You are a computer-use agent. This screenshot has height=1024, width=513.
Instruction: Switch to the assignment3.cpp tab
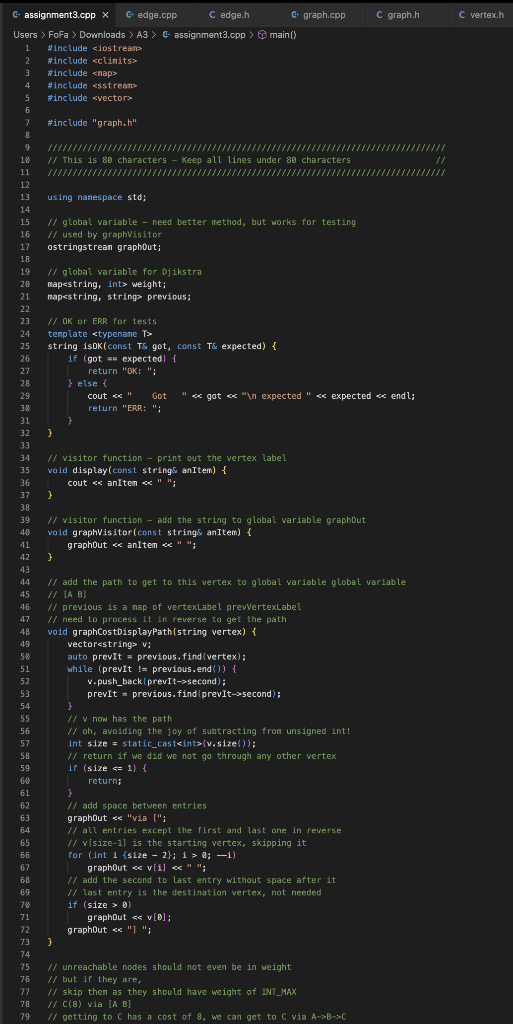click(58, 14)
